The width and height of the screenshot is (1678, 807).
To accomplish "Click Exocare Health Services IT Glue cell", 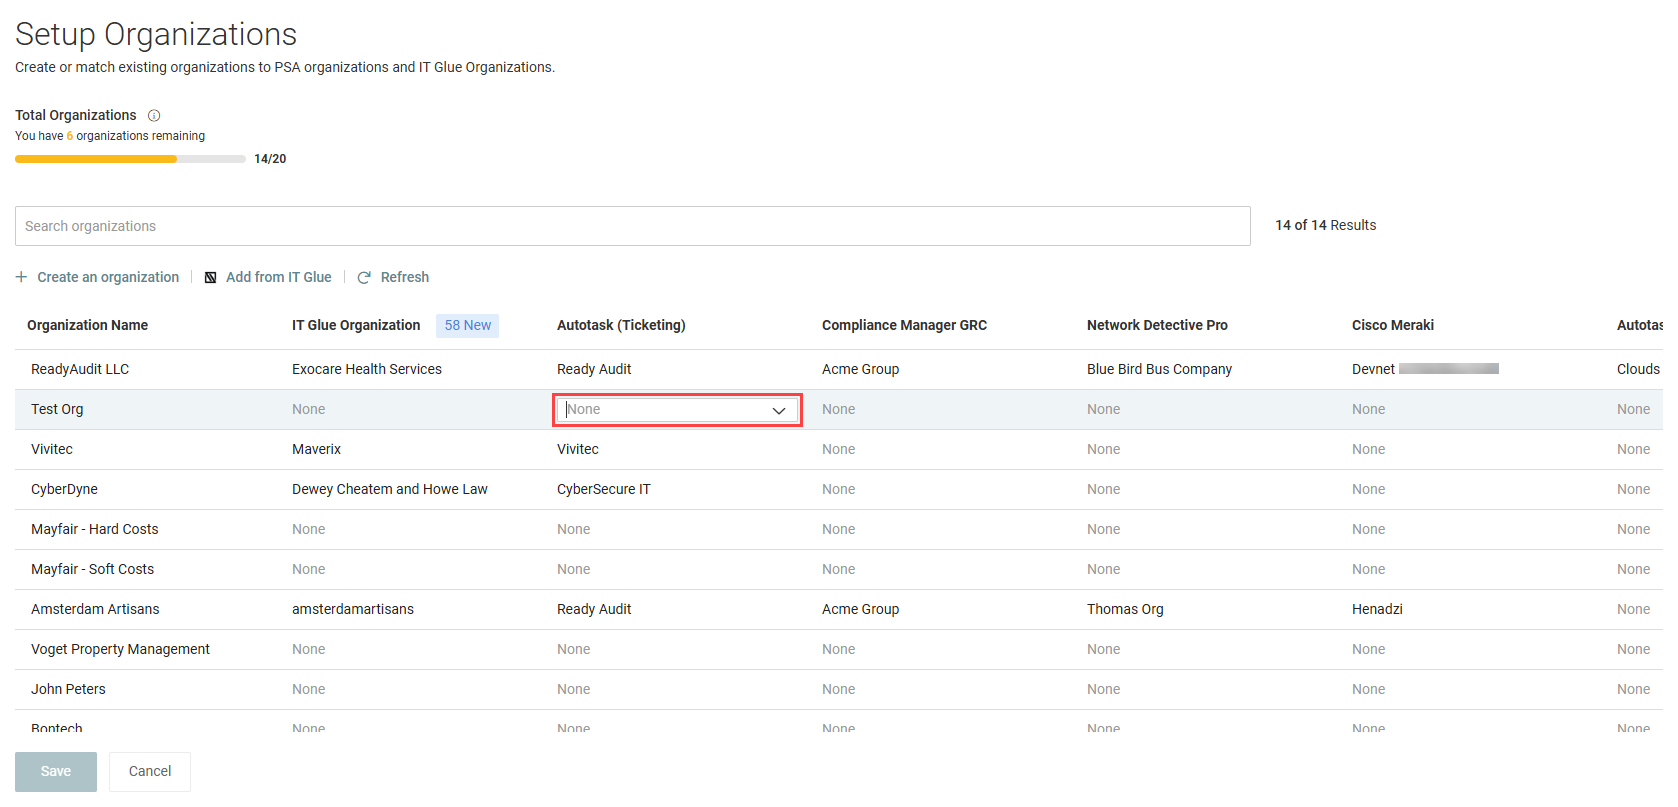I will [x=367, y=369].
